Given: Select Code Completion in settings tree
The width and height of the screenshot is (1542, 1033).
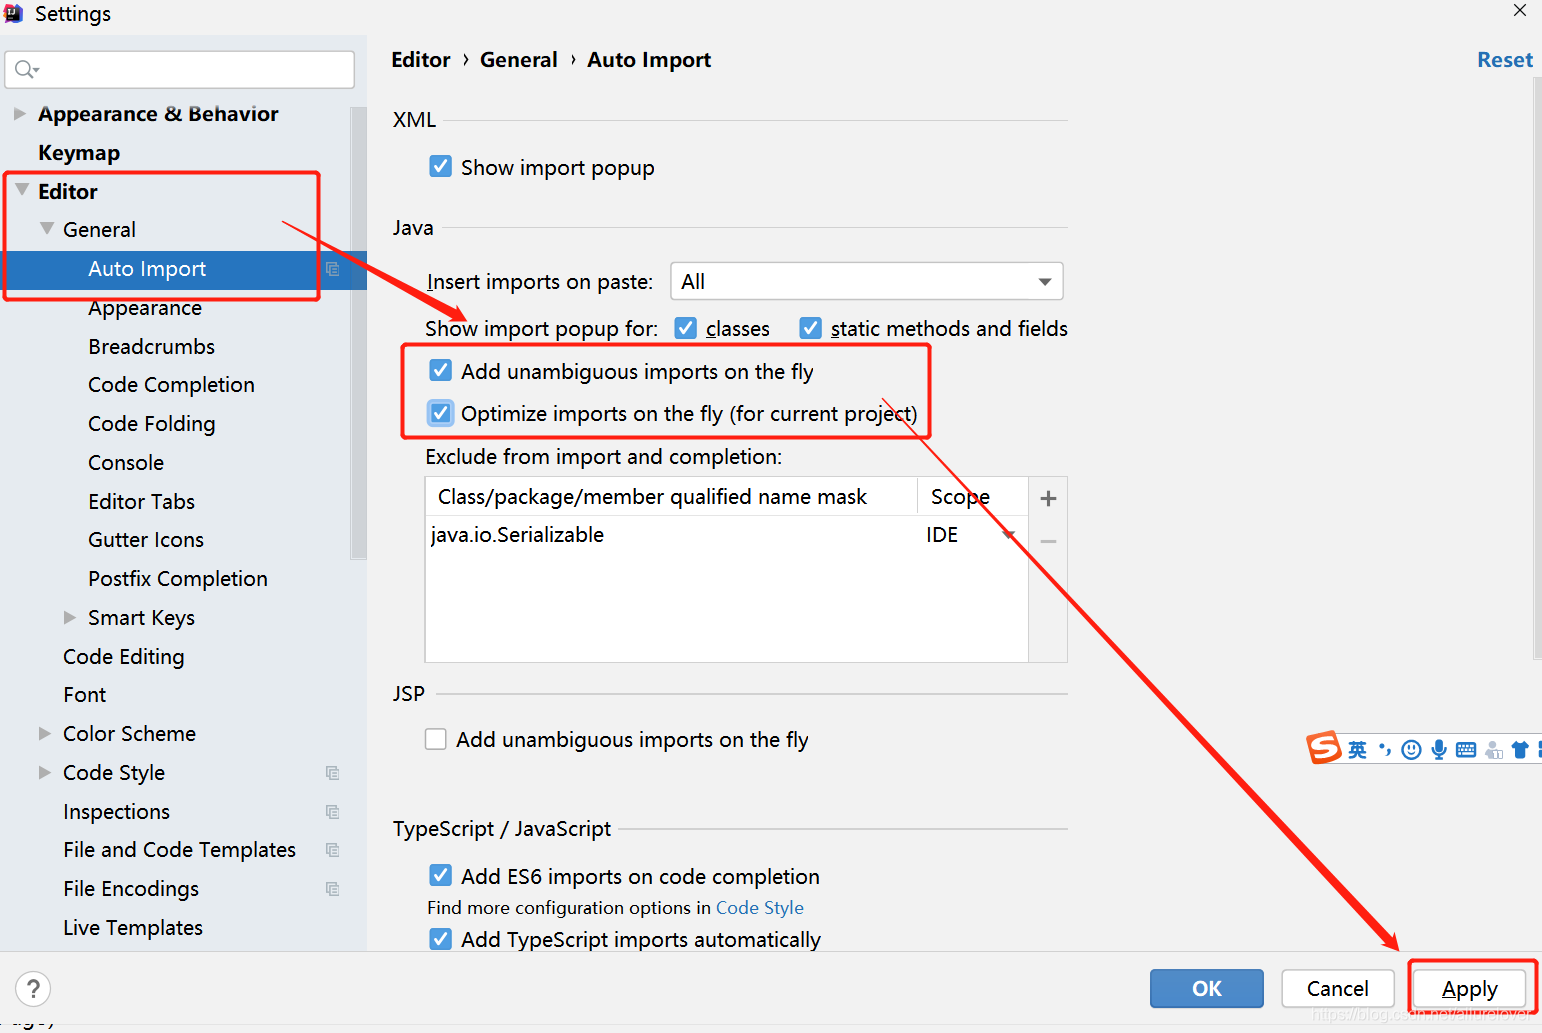Looking at the screenshot, I should point(171,385).
